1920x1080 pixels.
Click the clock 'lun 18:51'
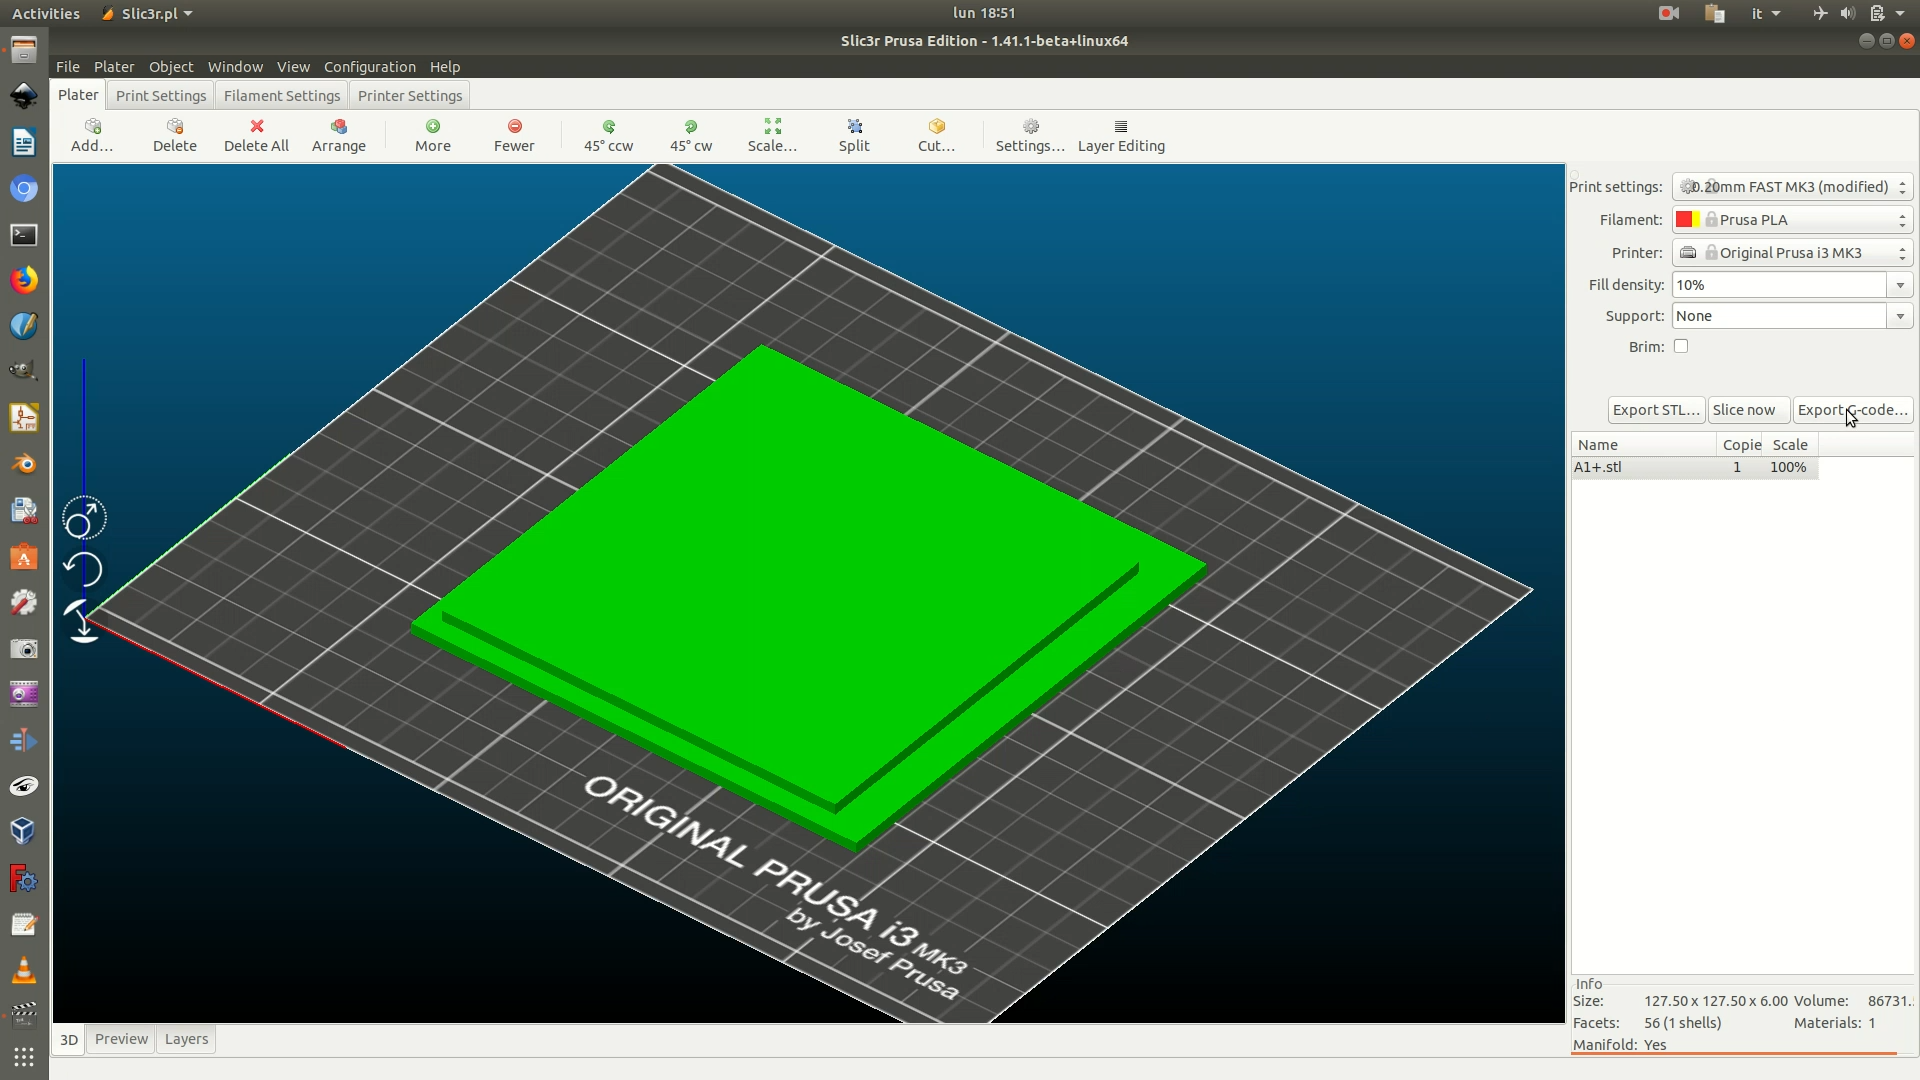click(984, 13)
